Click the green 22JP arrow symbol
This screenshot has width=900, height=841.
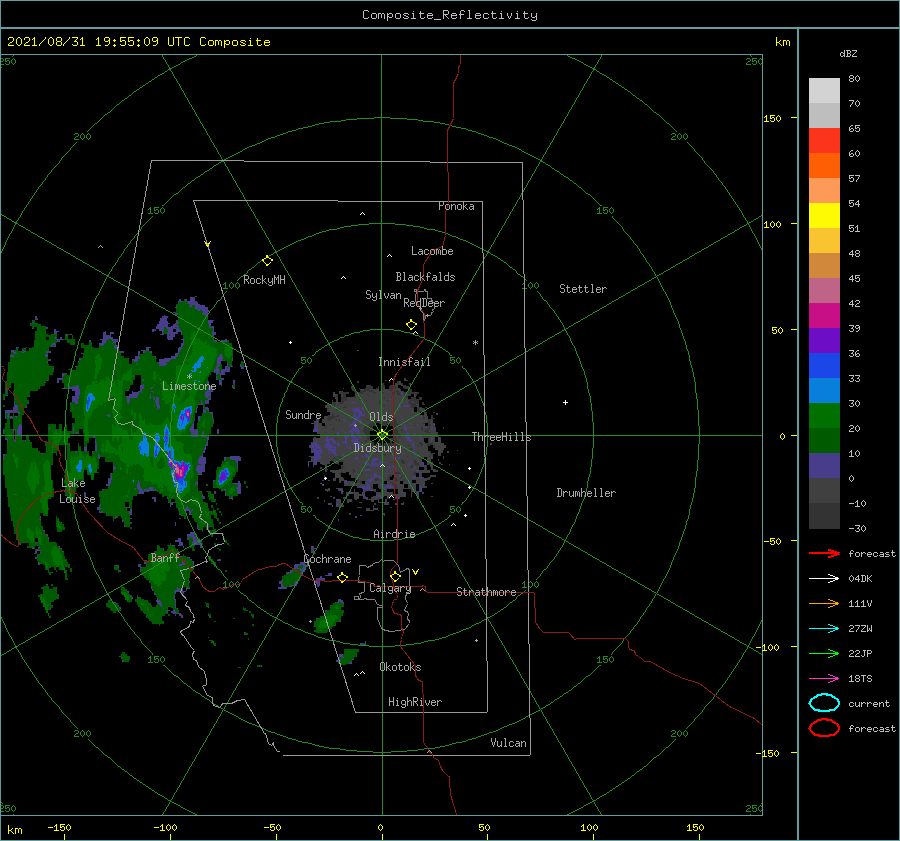tap(824, 653)
